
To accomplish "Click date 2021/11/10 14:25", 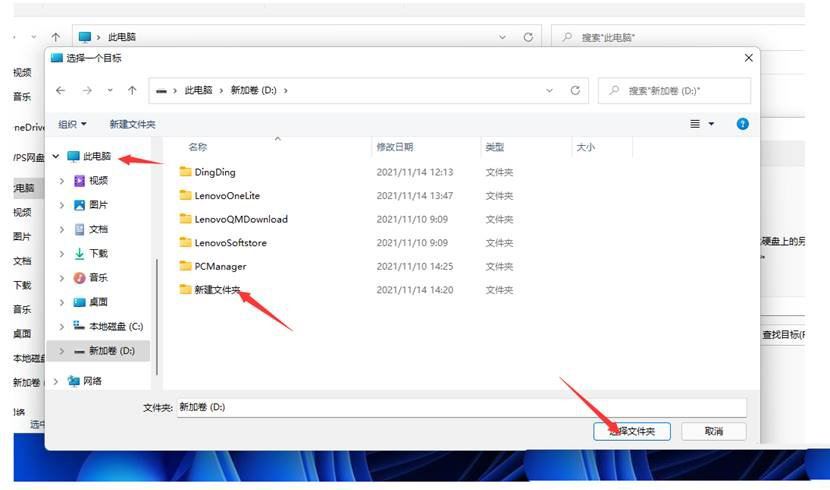I will (415, 266).
